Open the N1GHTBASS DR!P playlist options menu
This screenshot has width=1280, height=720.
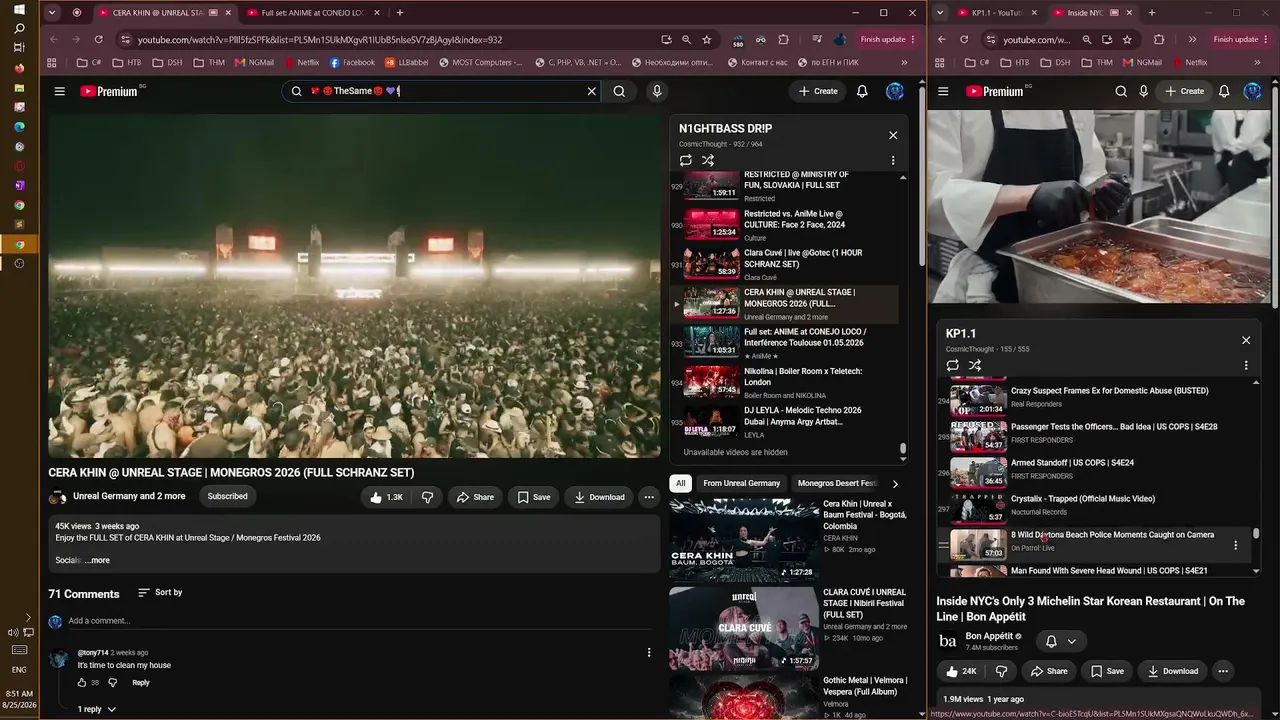click(893, 160)
